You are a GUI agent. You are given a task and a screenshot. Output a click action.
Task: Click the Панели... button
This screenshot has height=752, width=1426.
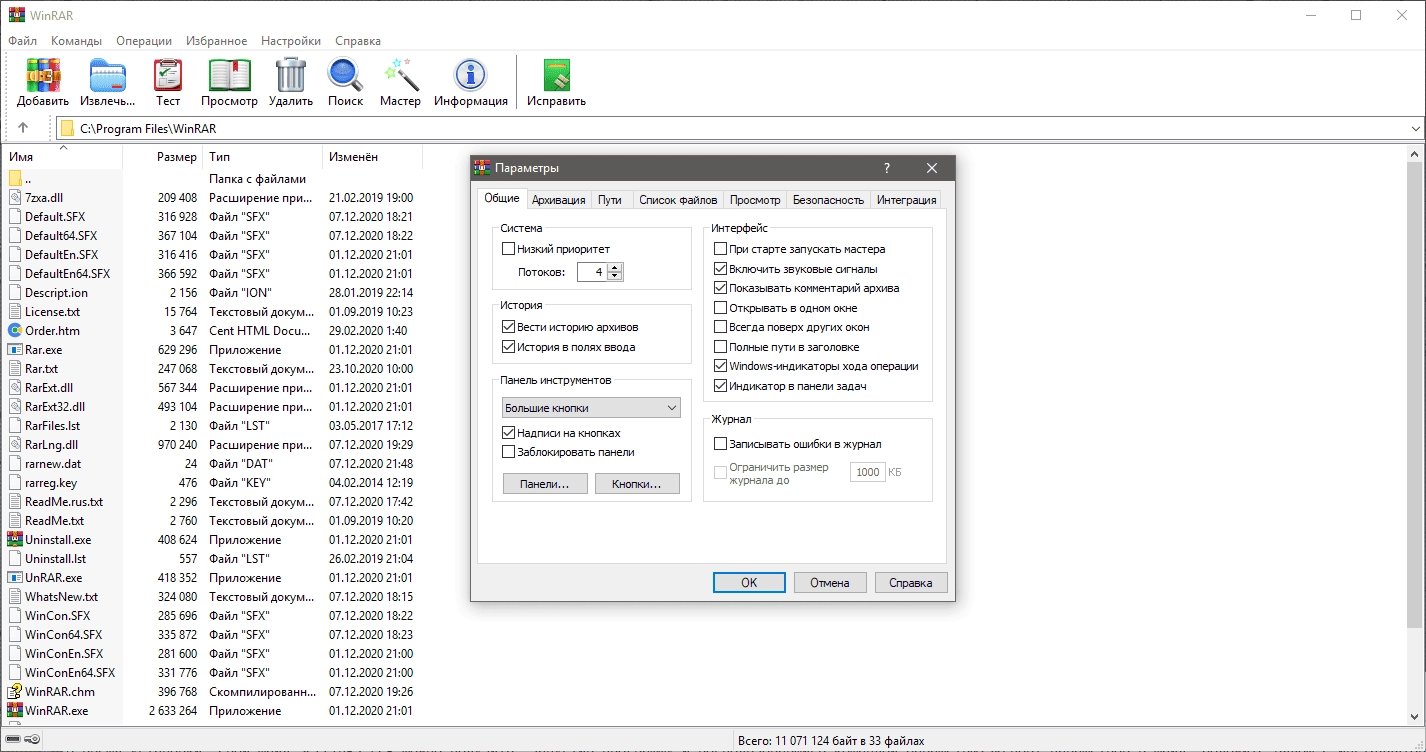click(x=545, y=484)
